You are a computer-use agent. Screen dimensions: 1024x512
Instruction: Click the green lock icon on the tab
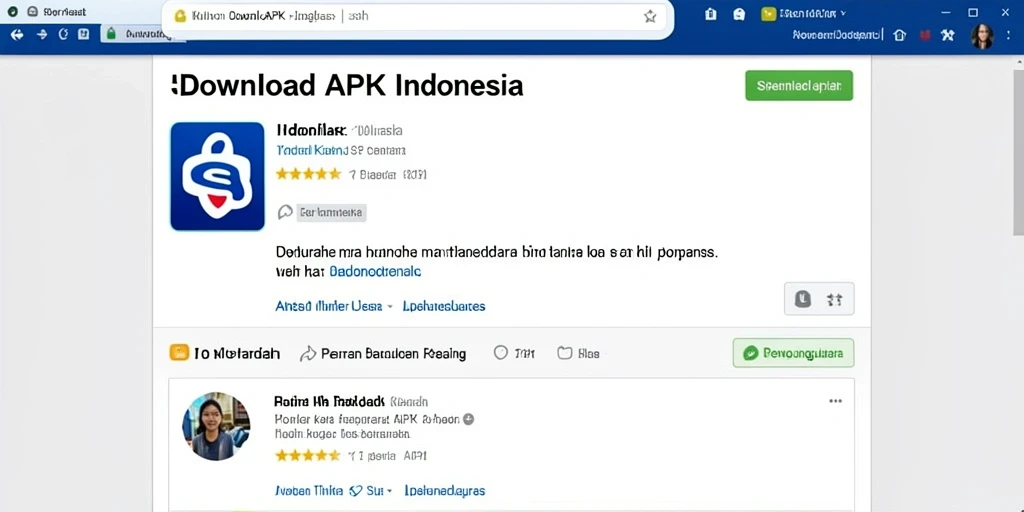pos(111,34)
